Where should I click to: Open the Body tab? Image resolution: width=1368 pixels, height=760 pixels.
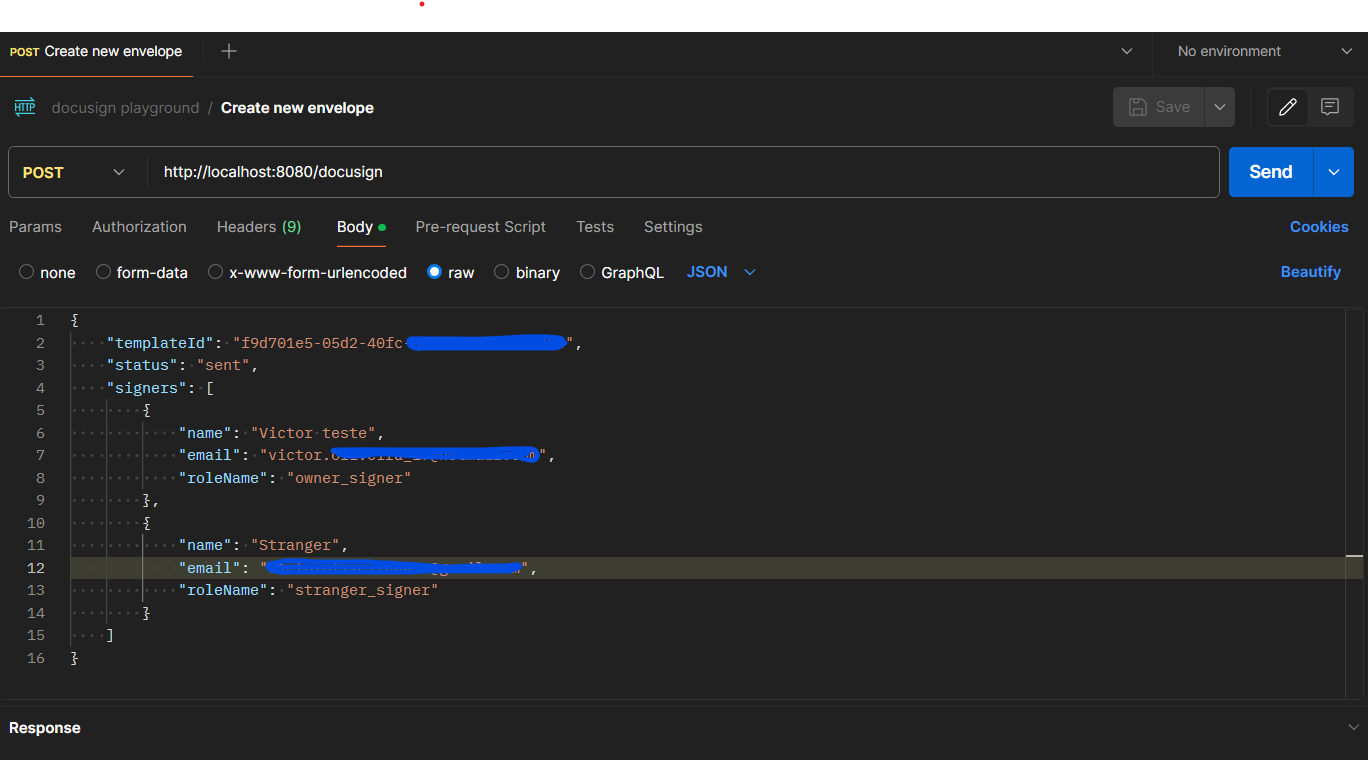361,227
